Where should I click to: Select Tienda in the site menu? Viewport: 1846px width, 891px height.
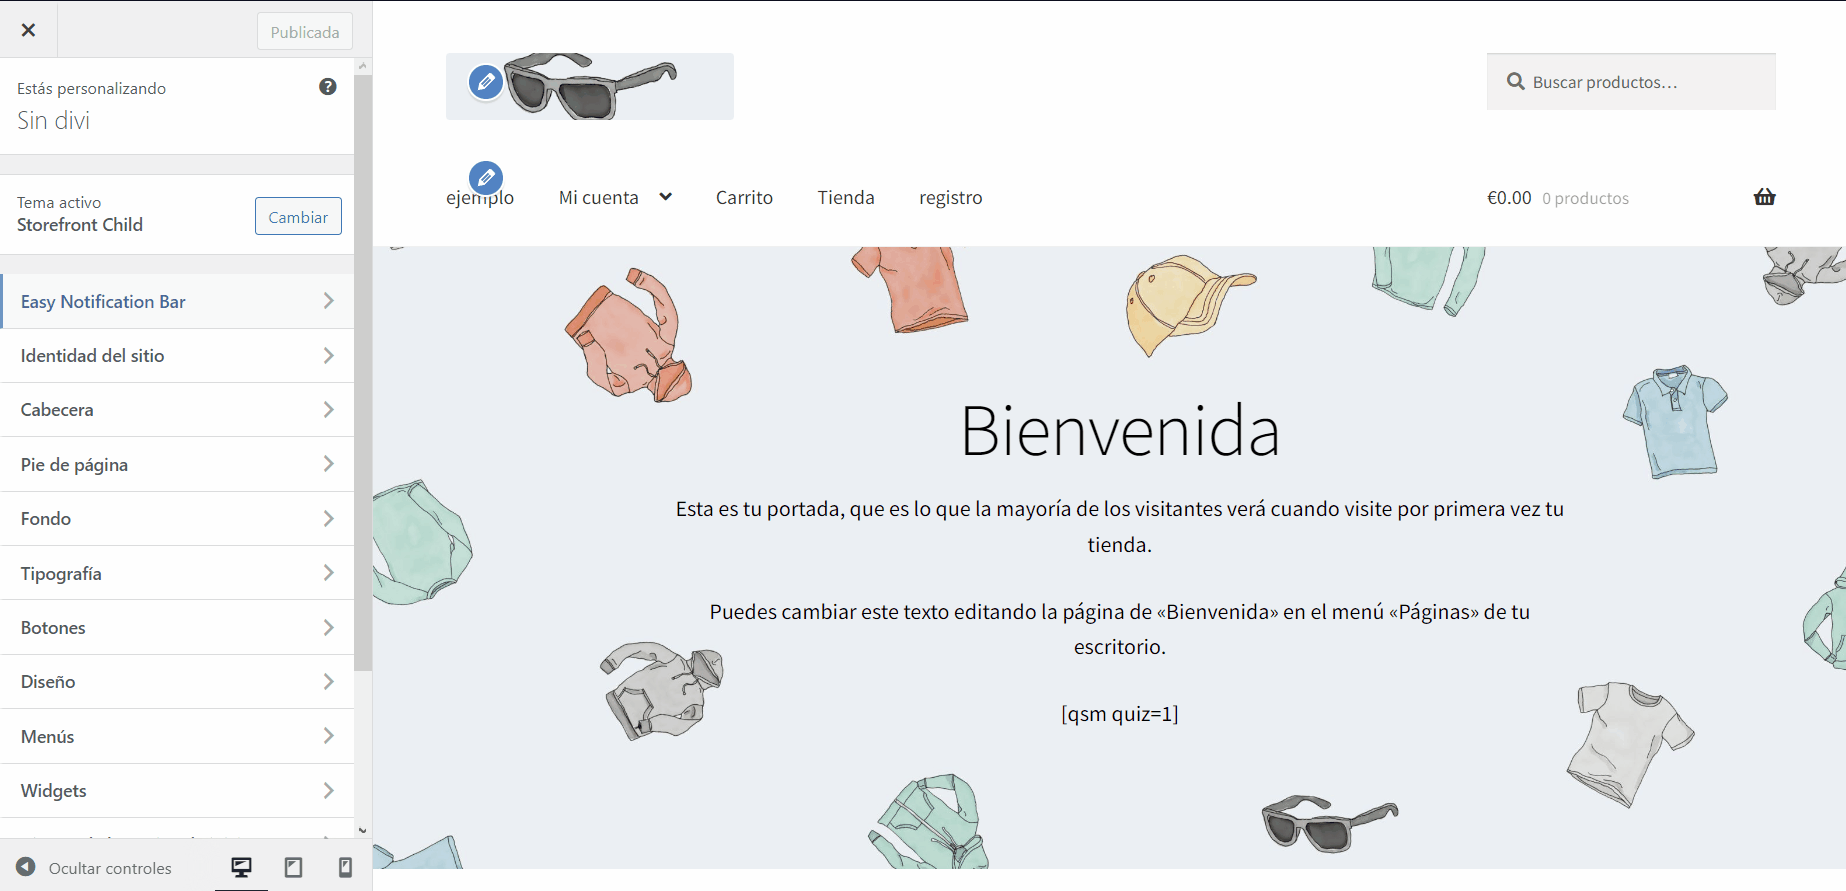pyautogui.click(x=845, y=198)
